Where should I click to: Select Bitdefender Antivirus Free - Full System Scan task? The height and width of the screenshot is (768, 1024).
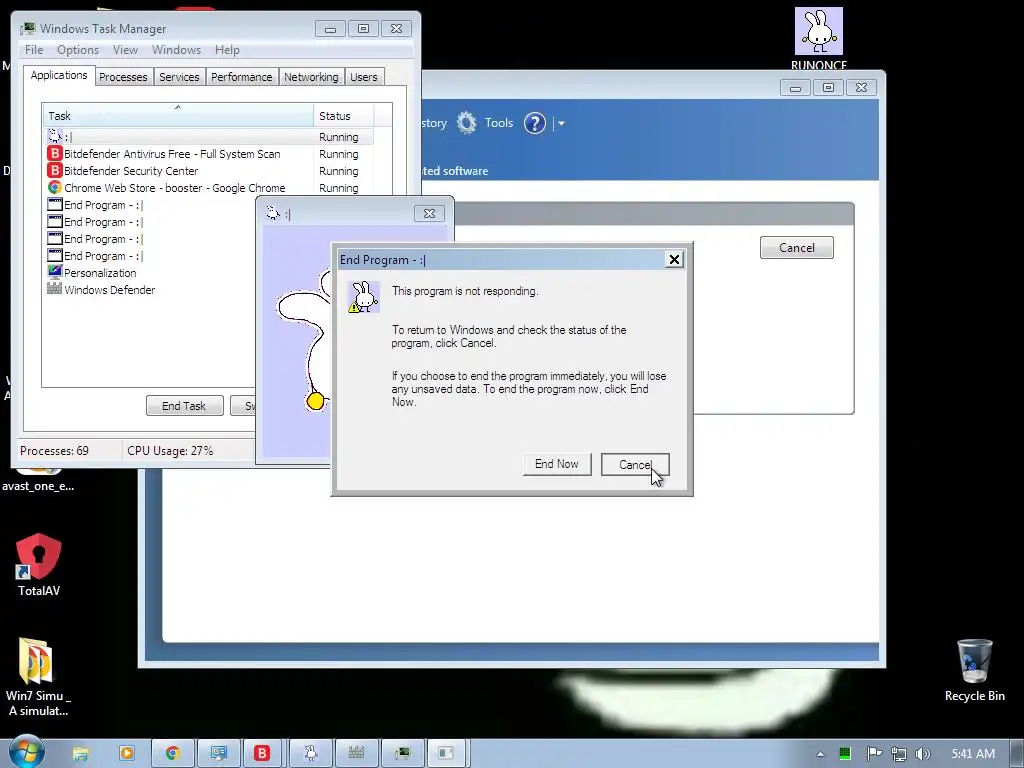[x=209, y=154]
